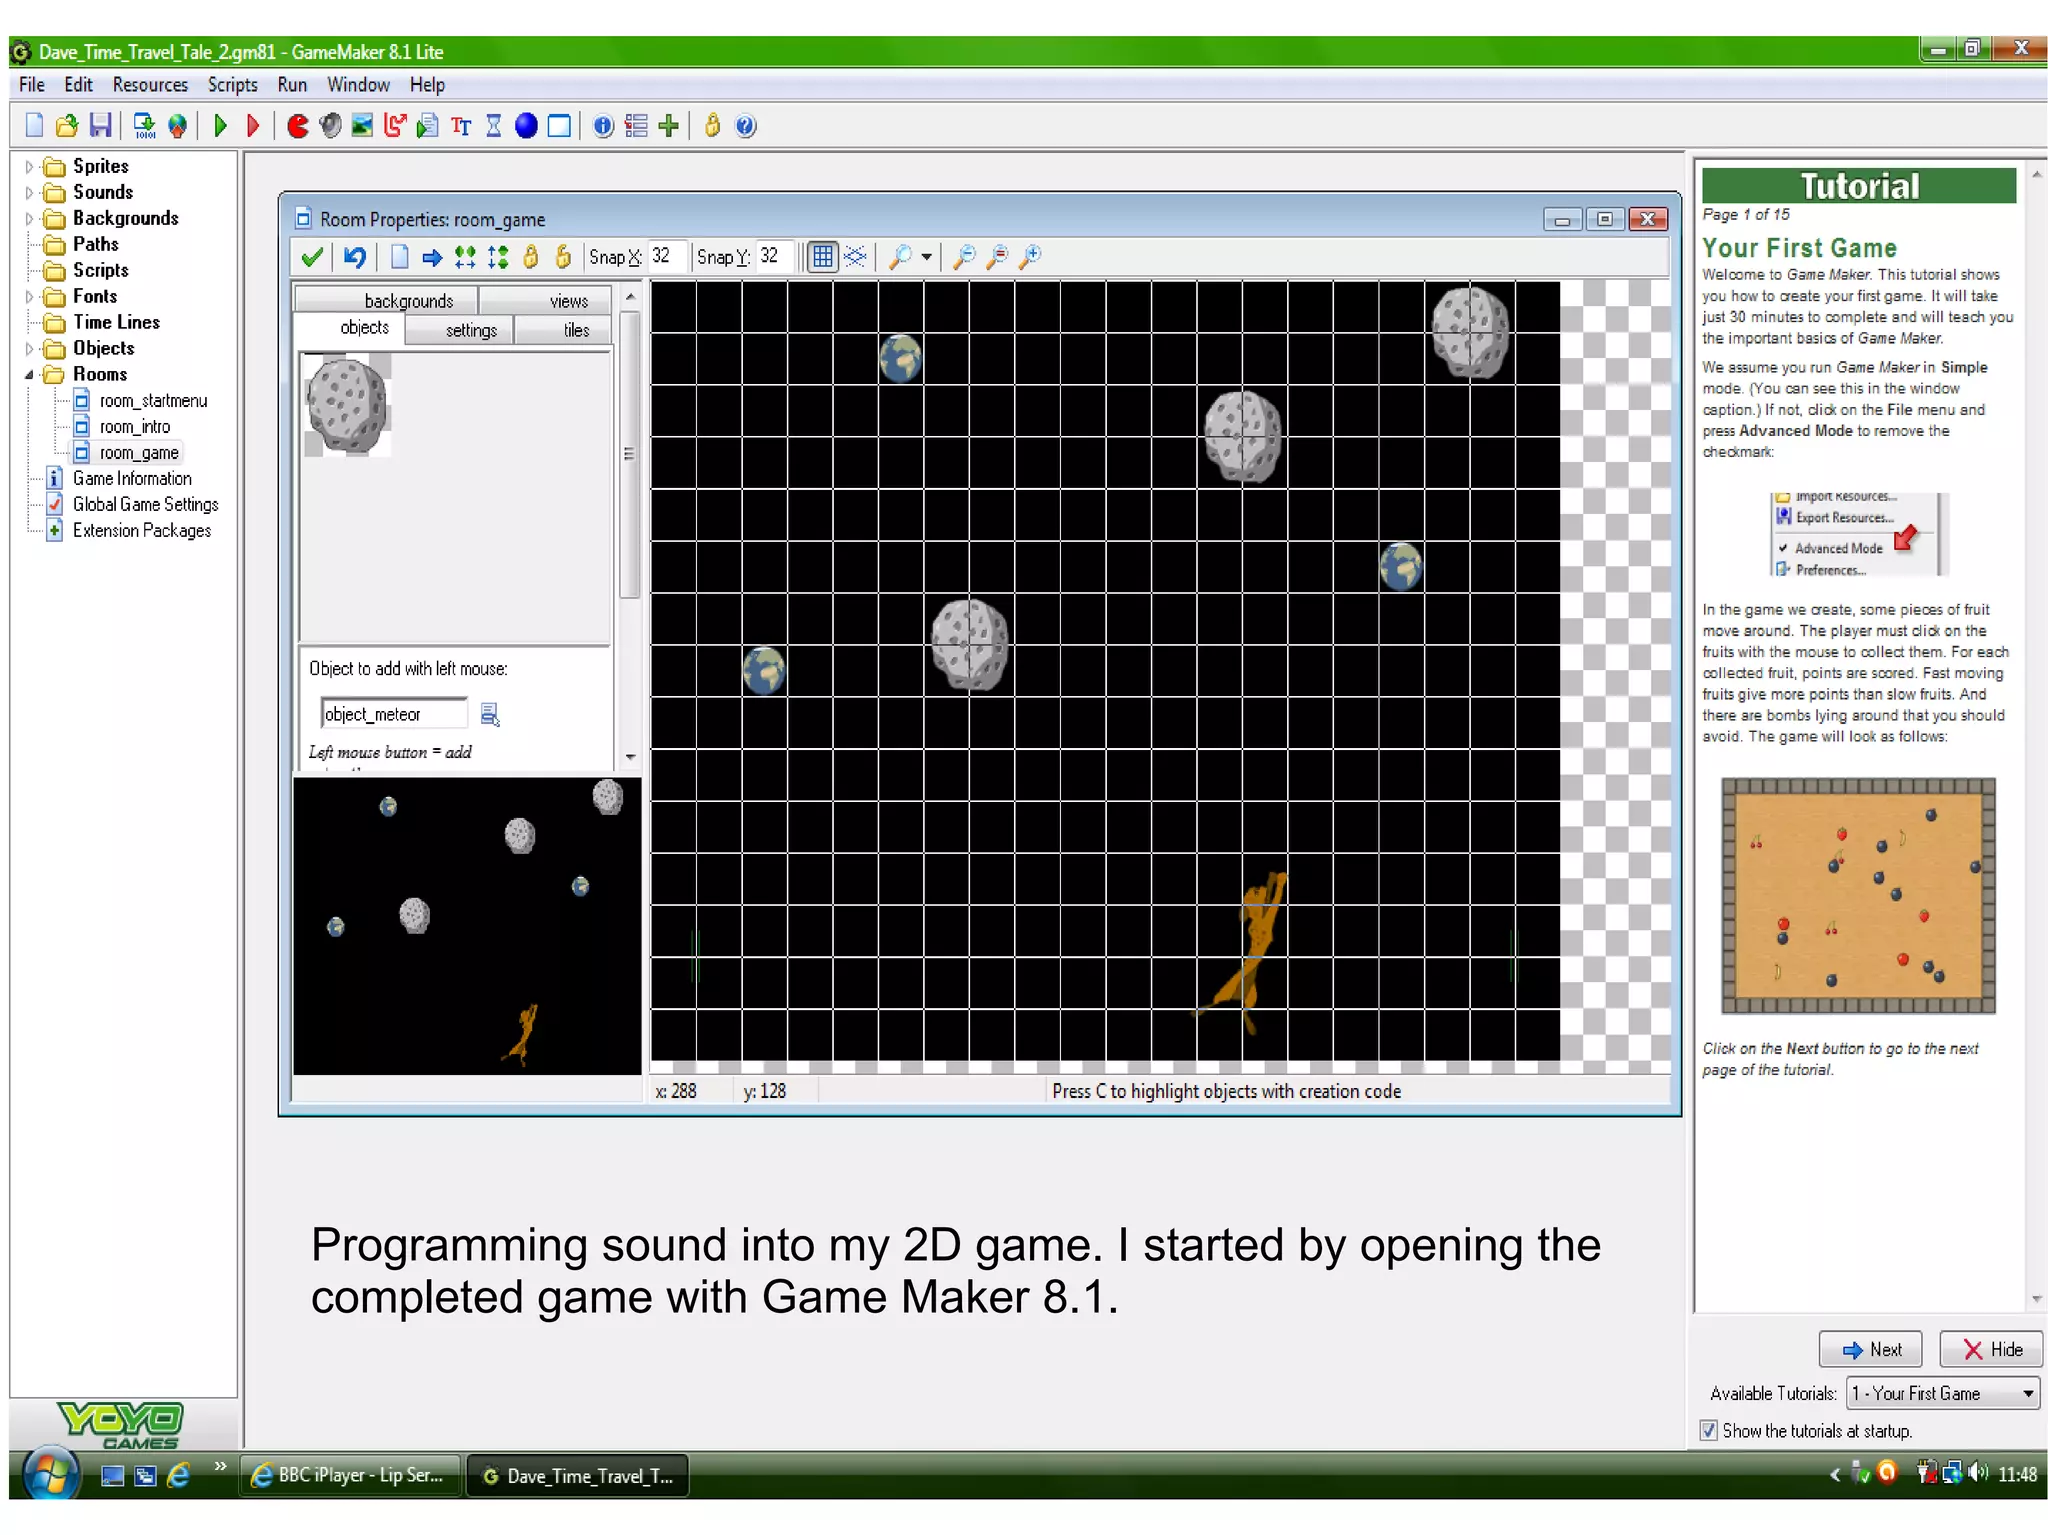Hide the tutorial panel

click(x=1990, y=1349)
